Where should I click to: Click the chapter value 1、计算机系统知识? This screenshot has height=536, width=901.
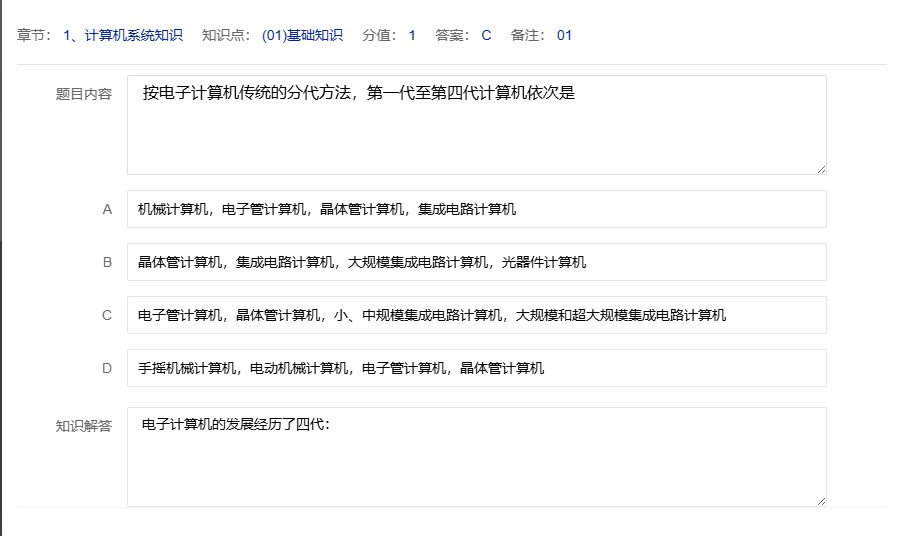pyautogui.click(x=122, y=36)
